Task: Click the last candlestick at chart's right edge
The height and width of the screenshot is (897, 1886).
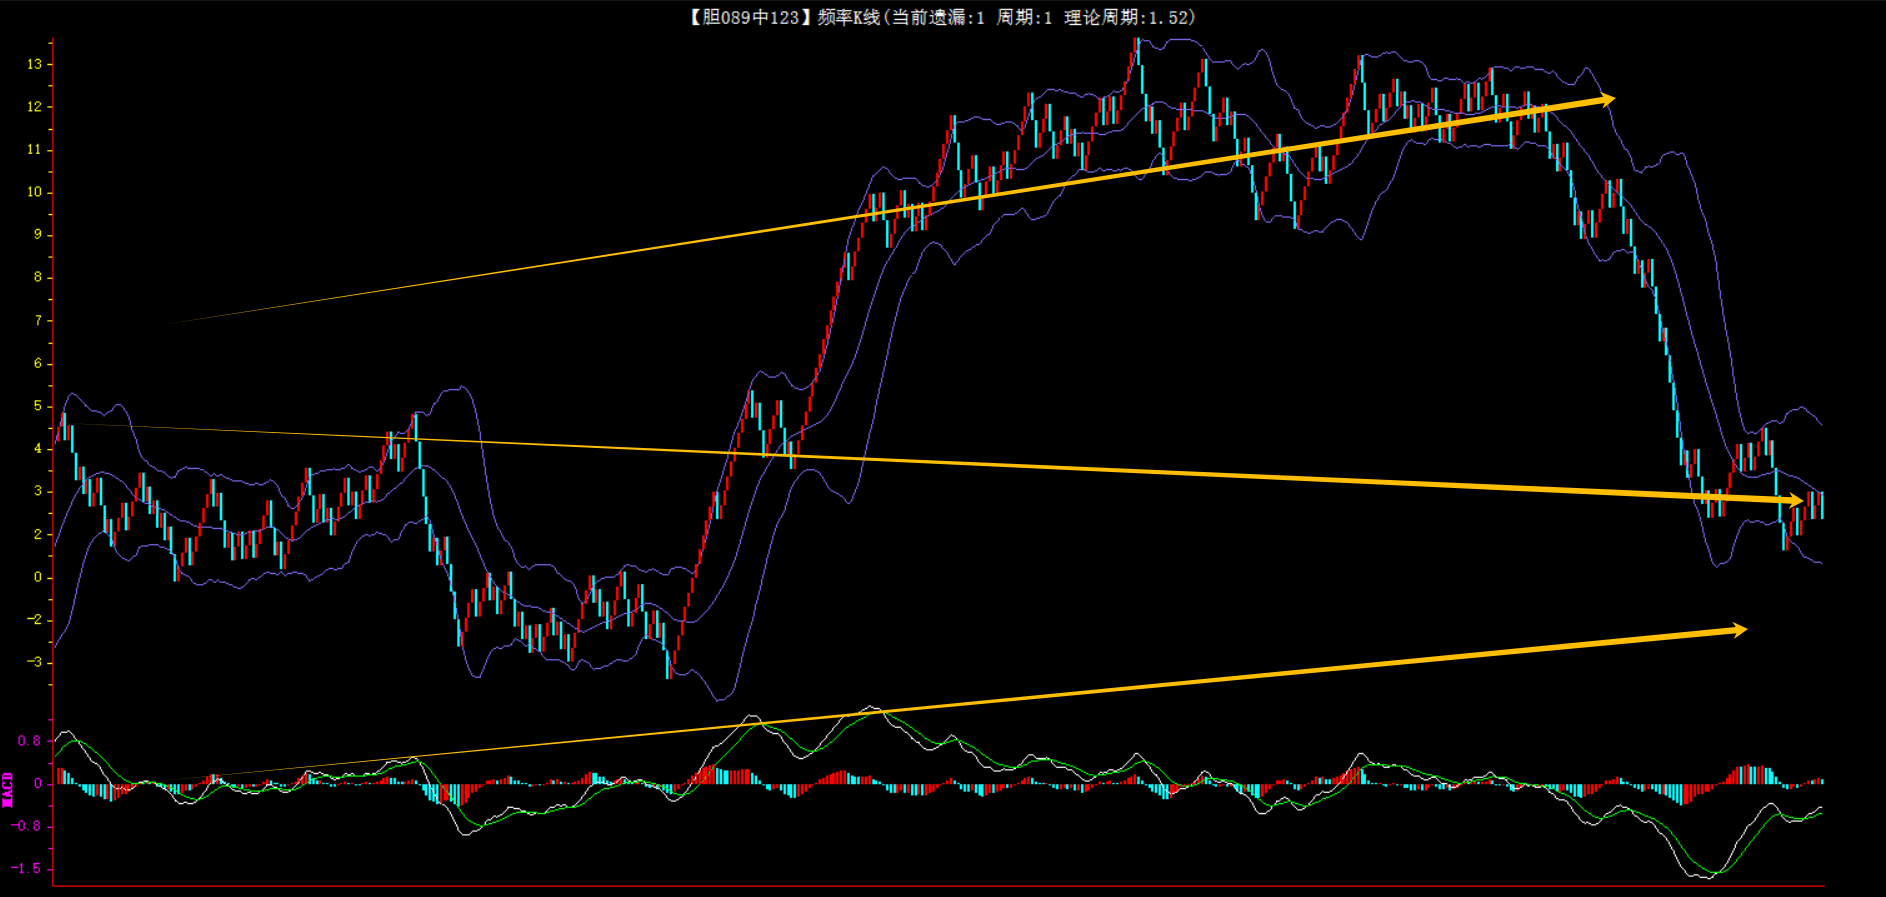Action: click(x=1822, y=504)
